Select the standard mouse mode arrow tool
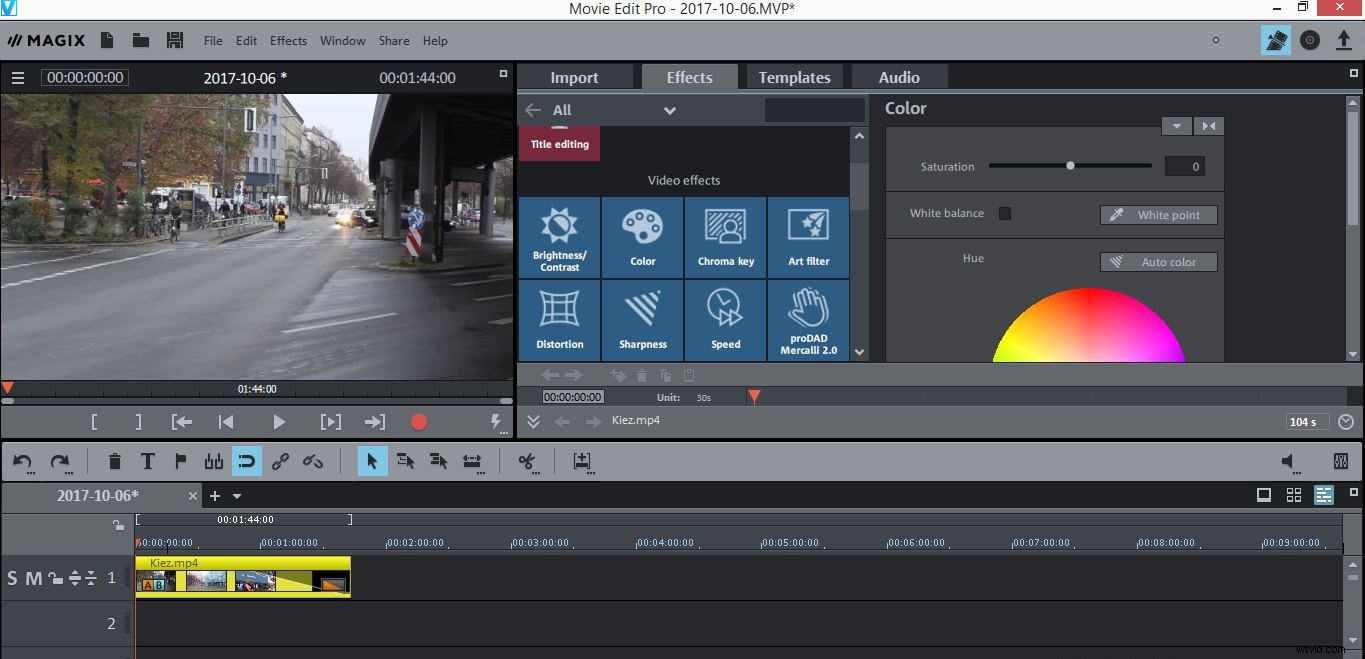The width and height of the screenshot is (1365, 659). pyautogui.click(x=372, y=461)
